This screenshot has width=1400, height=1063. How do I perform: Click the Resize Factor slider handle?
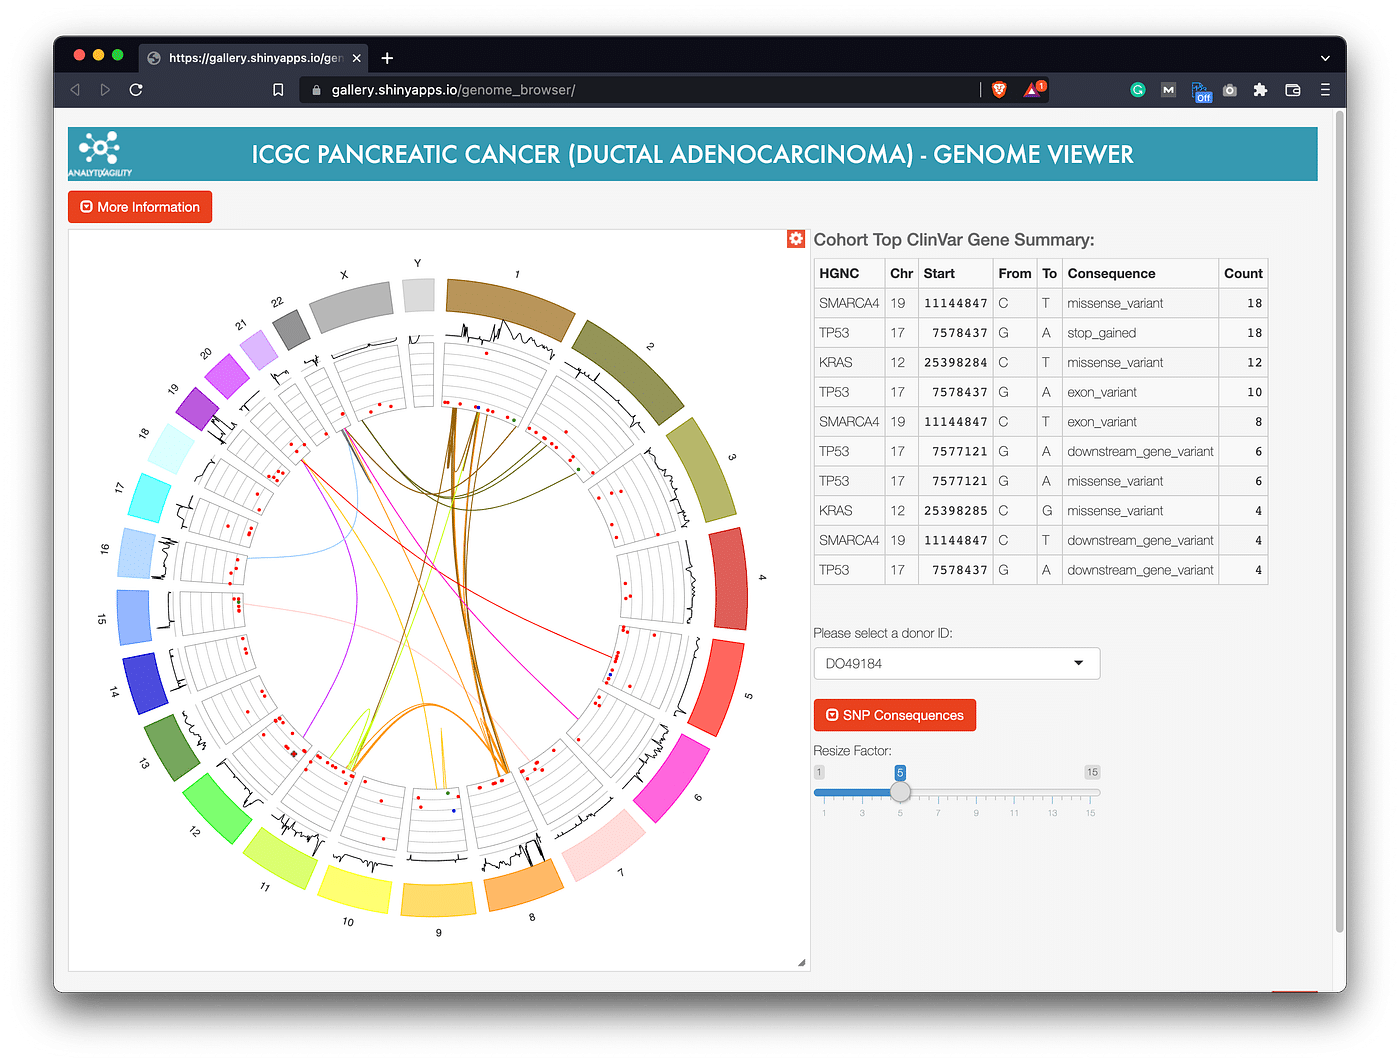(900, 792)
